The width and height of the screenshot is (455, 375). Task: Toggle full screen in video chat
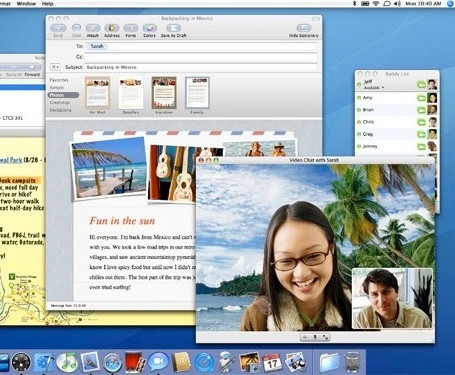click(x=325, y=337)
